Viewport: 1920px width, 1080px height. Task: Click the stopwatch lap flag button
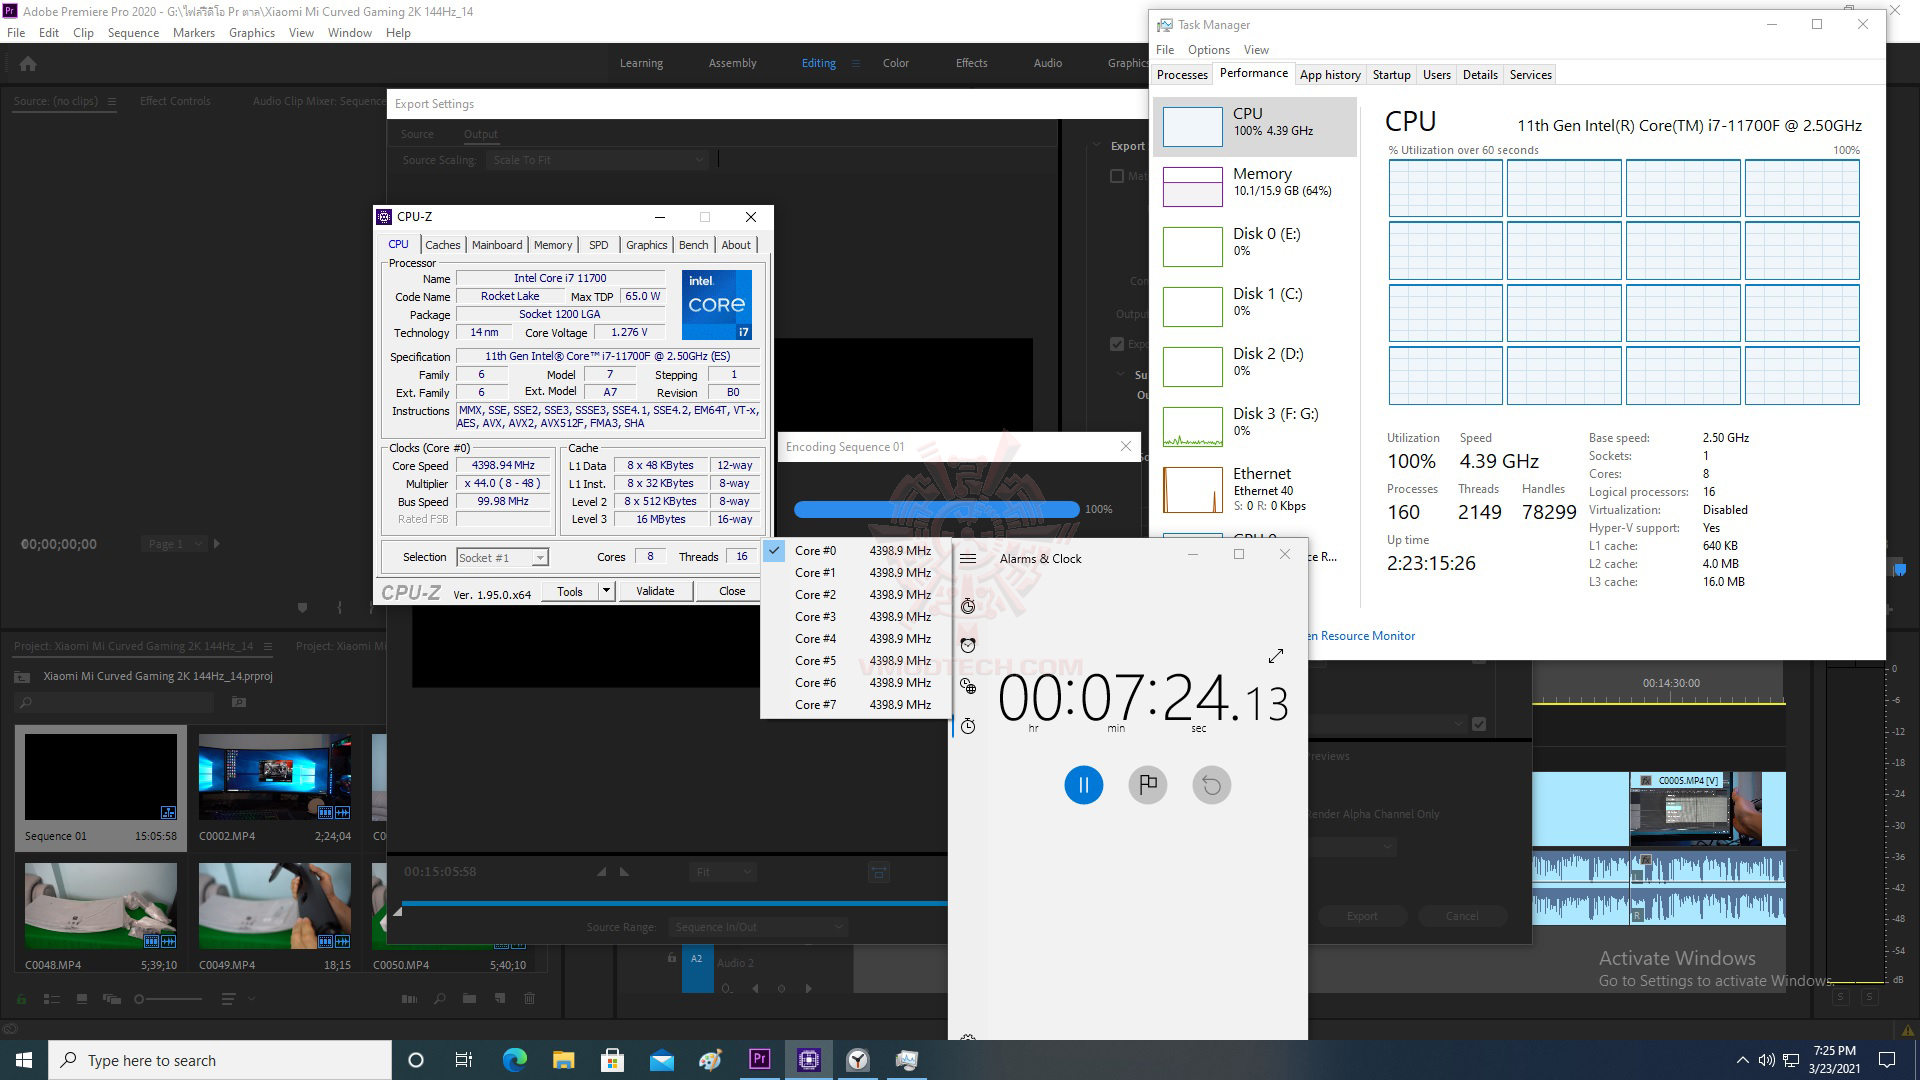(x=1147, y=785)
